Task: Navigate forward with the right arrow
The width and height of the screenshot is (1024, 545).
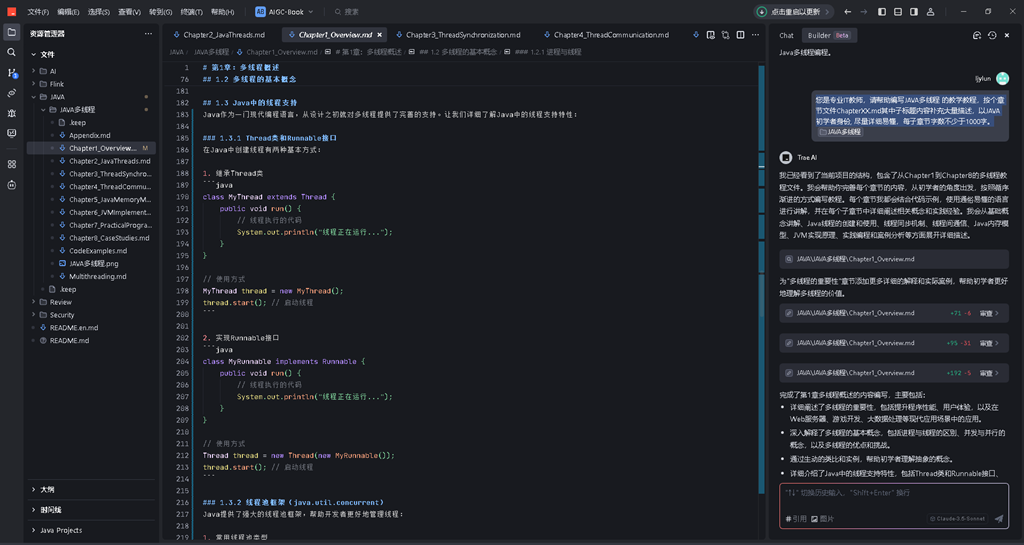Action: [863, 12]
